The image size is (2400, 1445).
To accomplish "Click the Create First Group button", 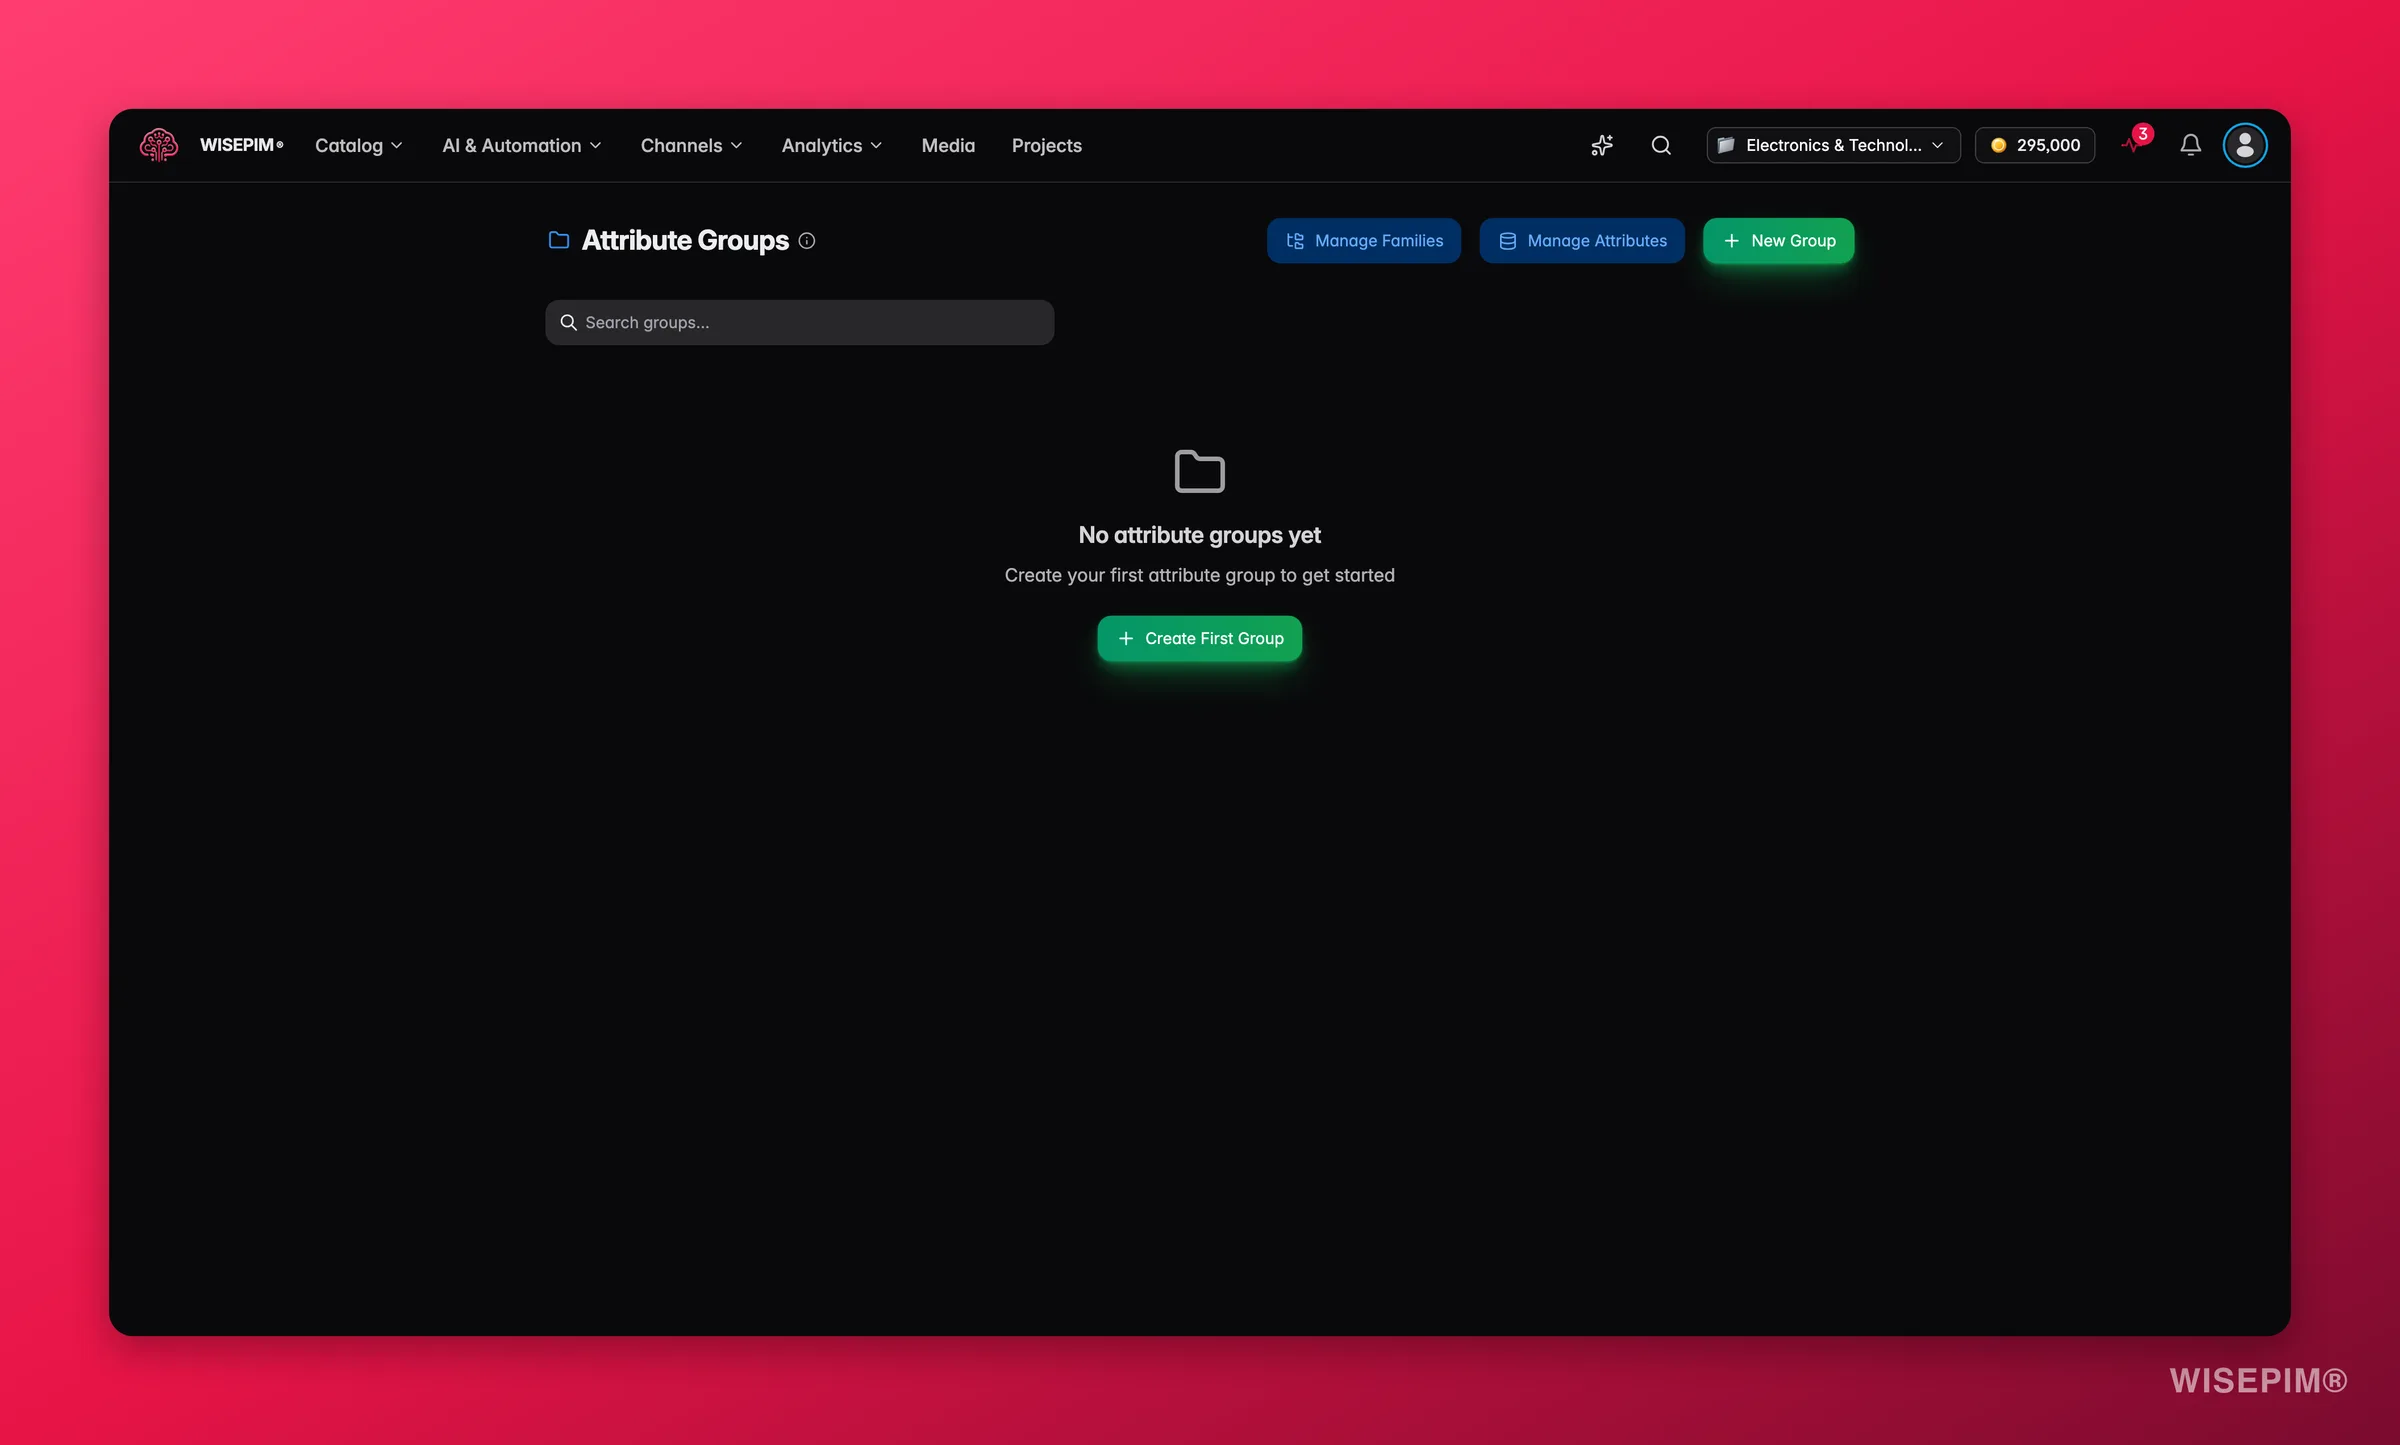I will tap(1199, 638).
